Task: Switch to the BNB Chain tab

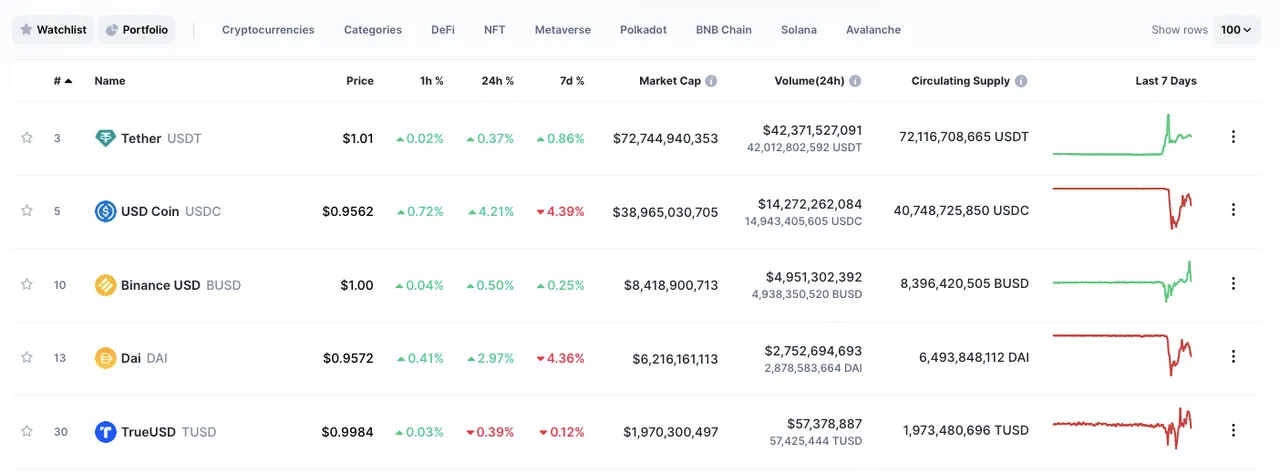Action: [724, 30]
